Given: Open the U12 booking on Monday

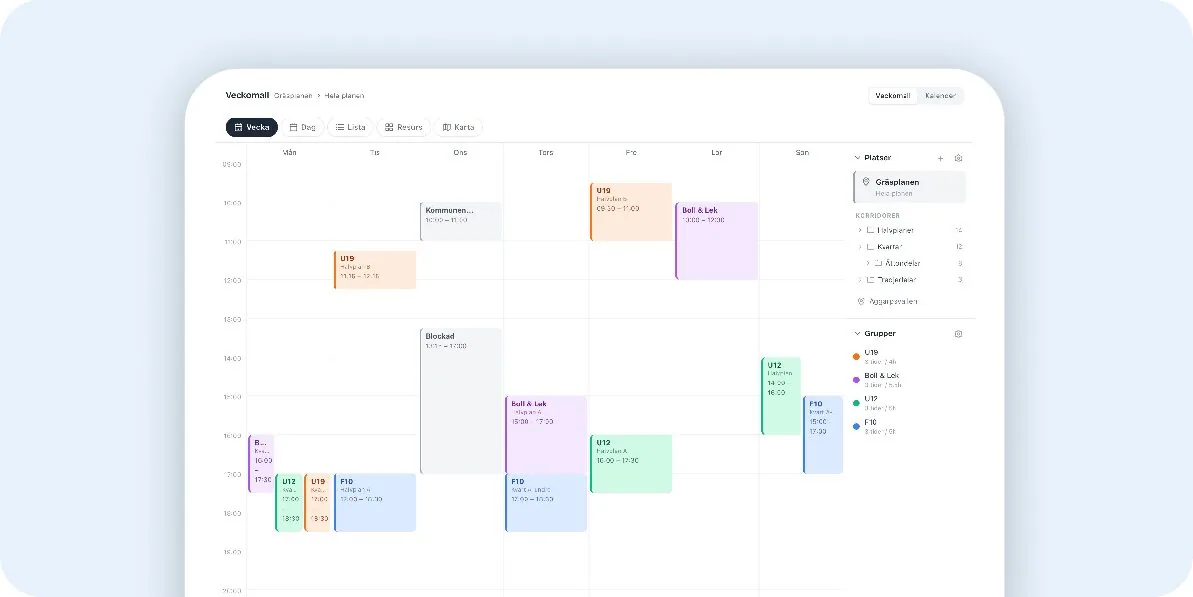Looking at the screenshot, I should coord(289,503).
